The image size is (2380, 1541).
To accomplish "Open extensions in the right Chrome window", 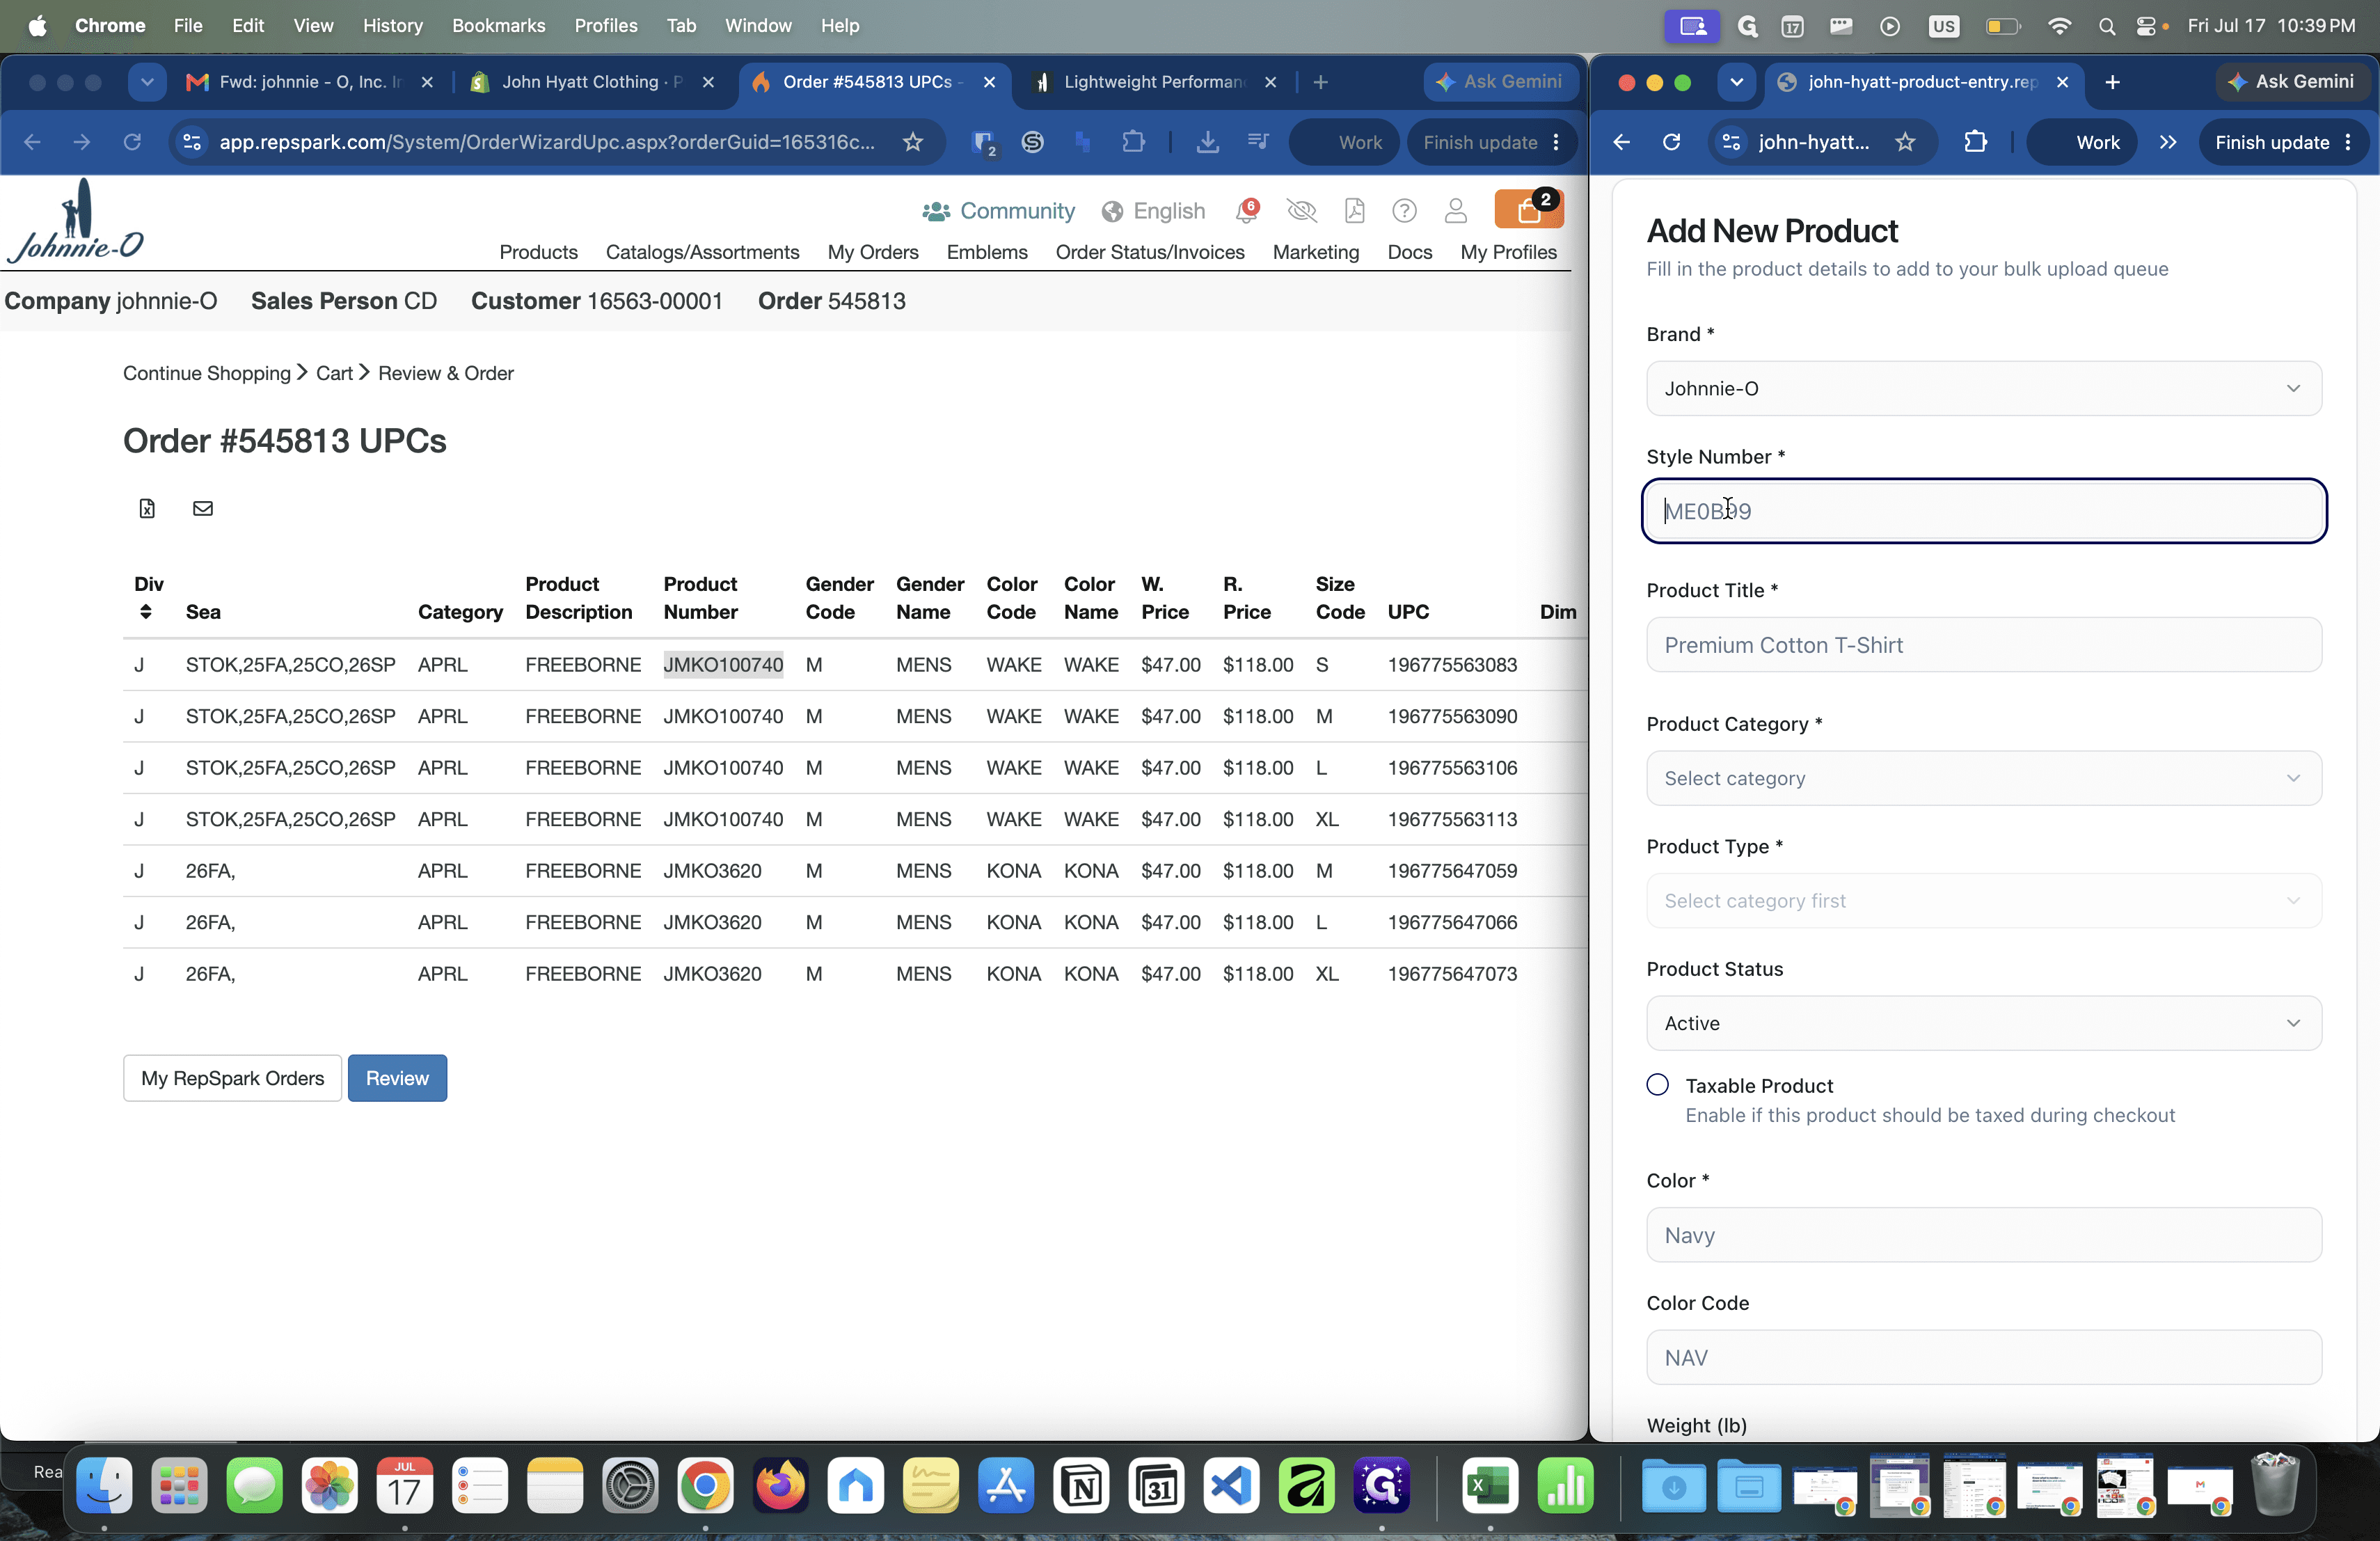I will point(1975,142).
